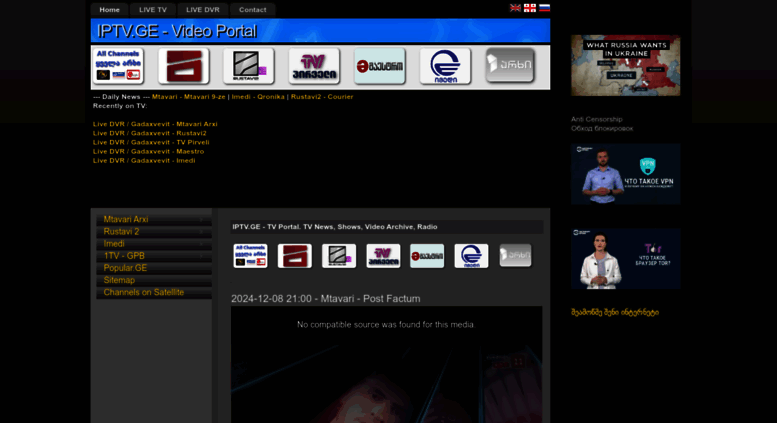Open TV Pirveli logo in top banner
Viewport: 777px width, 423px height.
tap(314, 66)
